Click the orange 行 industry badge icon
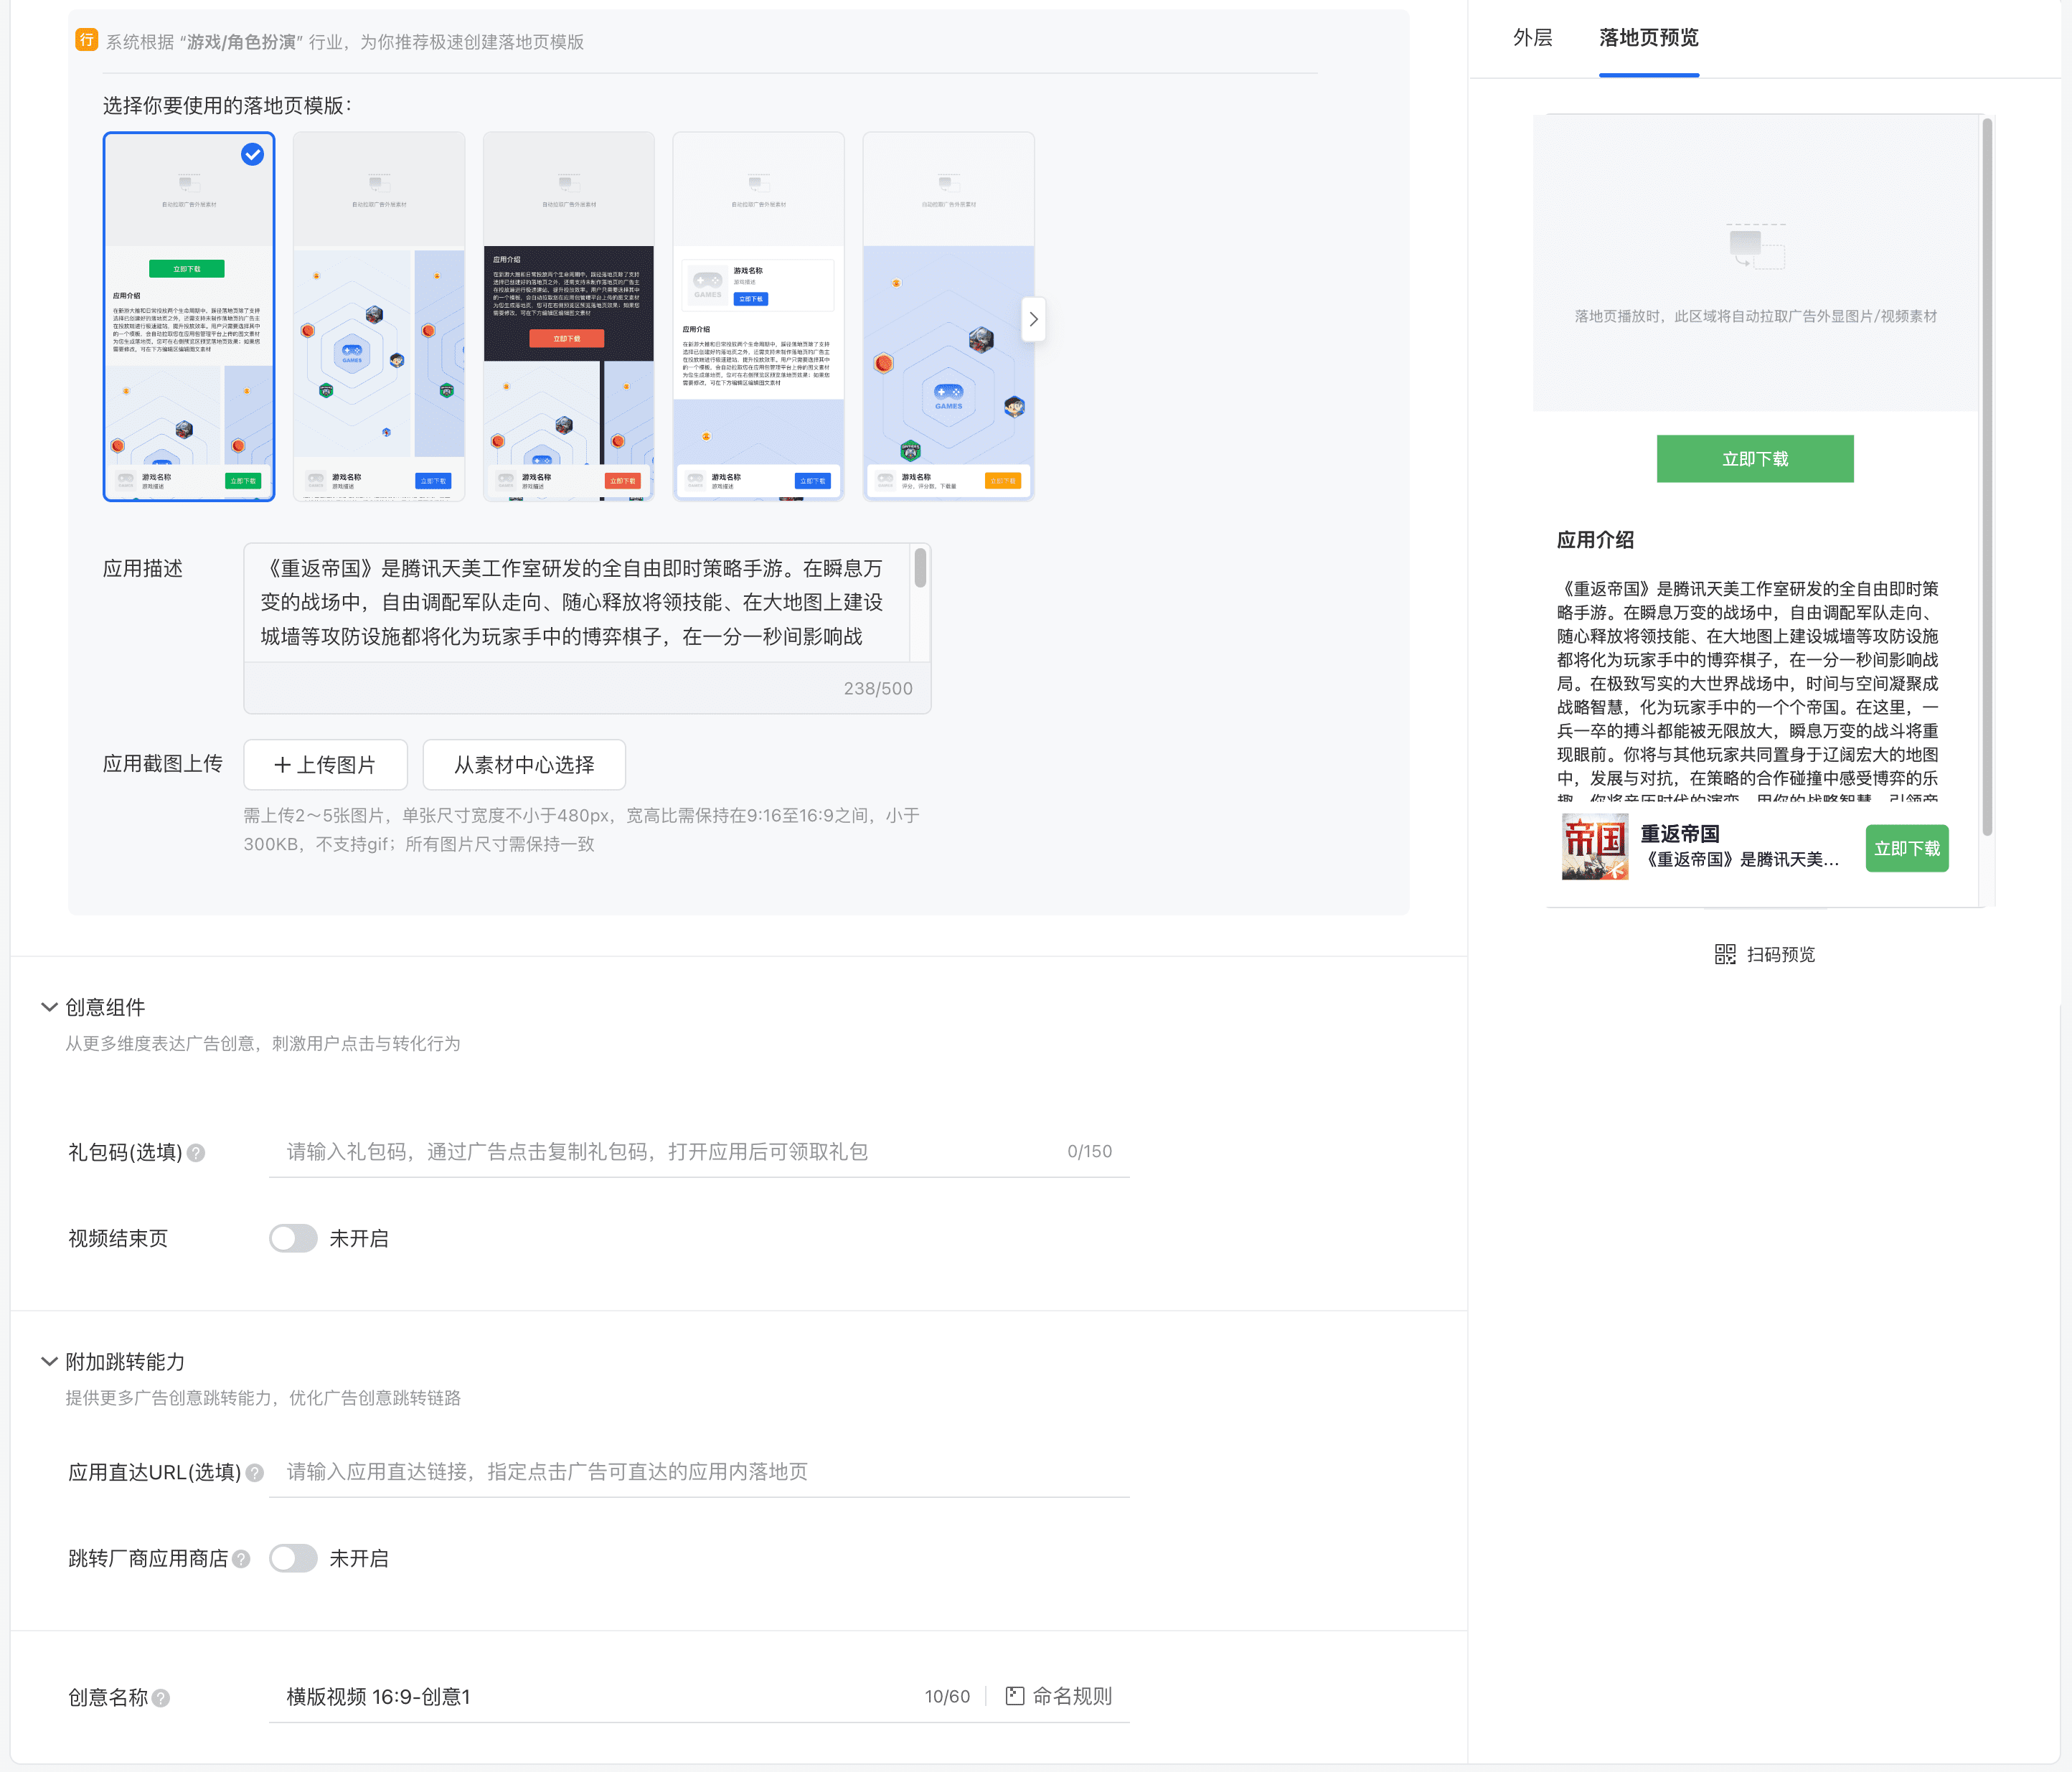The image size is (2072, 1772). tap(87, 40)
